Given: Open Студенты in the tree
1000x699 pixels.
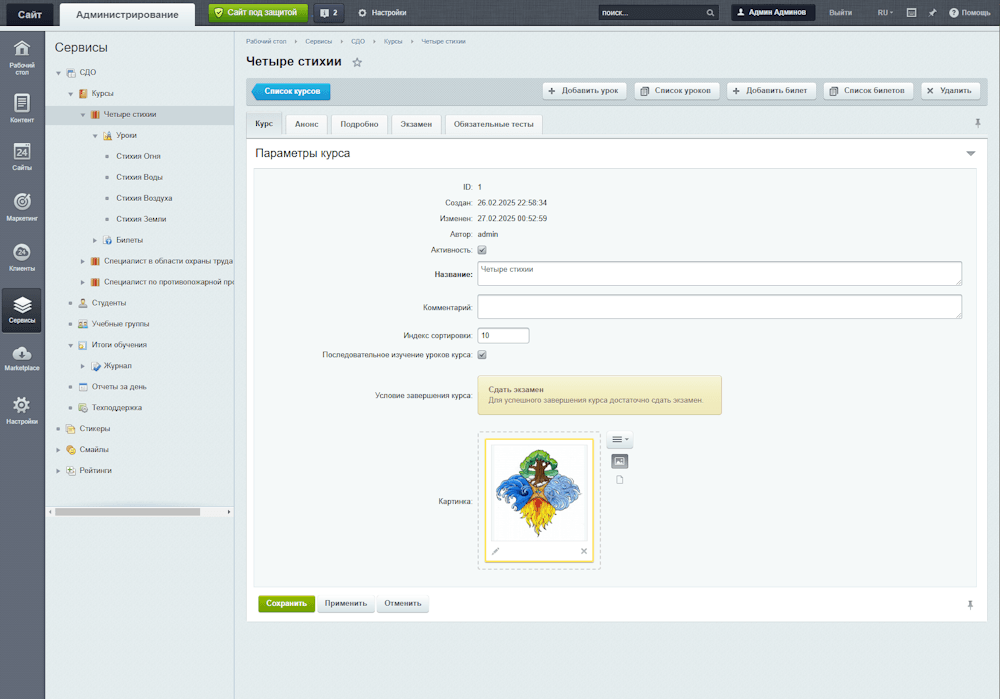Looking at the screenshot, I should pos(109,303).
